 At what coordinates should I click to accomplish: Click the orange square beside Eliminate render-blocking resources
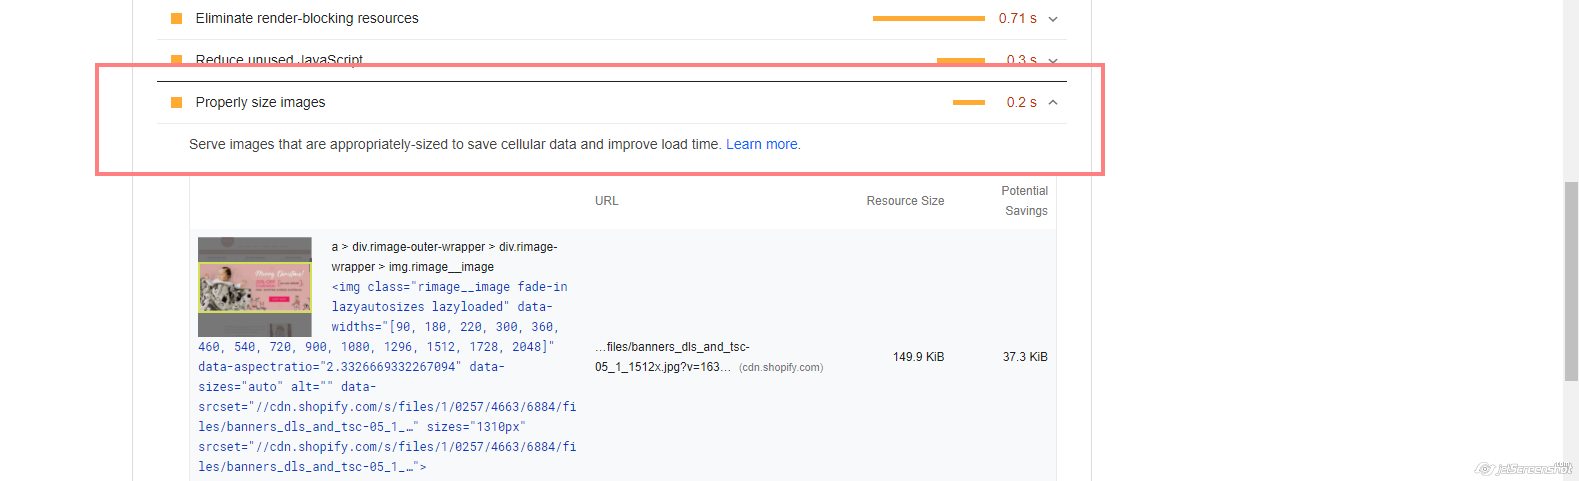(177, 18)
